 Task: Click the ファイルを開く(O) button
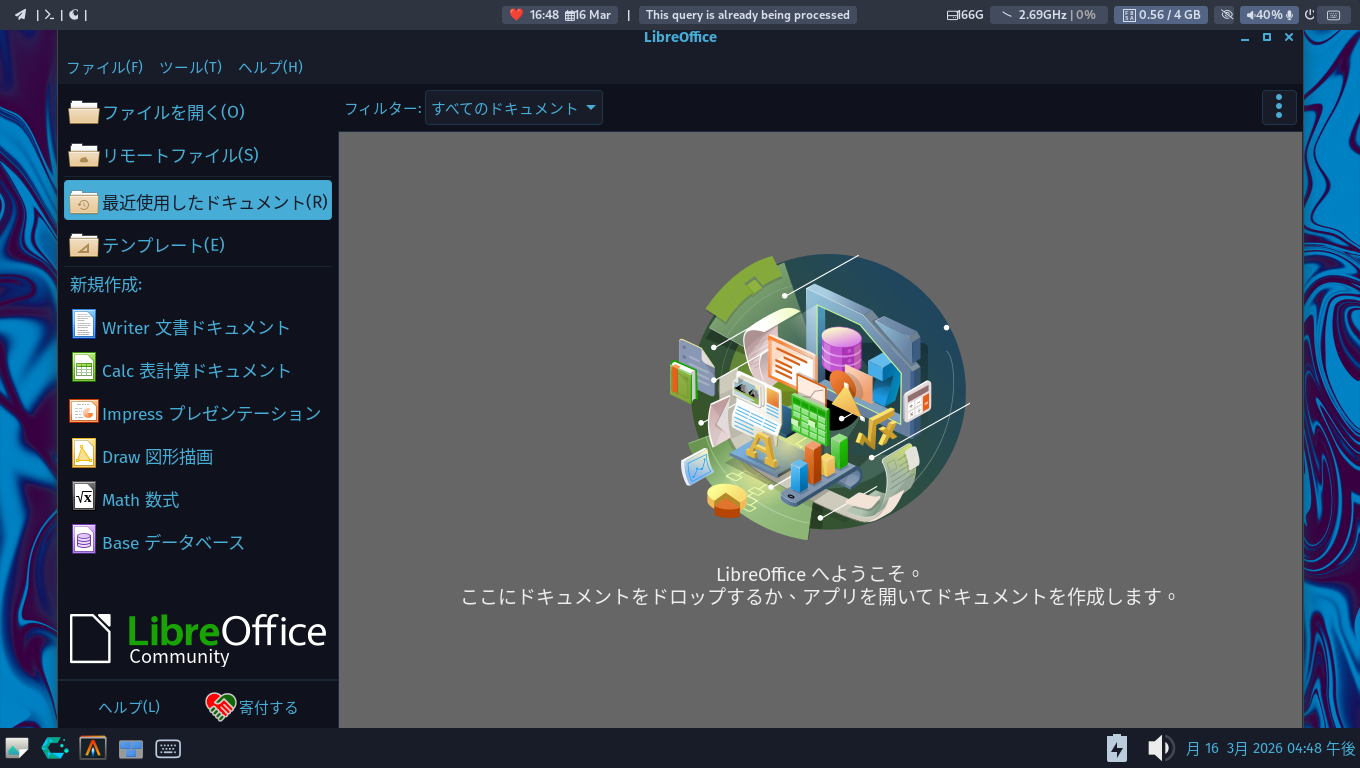click(198, 112)
